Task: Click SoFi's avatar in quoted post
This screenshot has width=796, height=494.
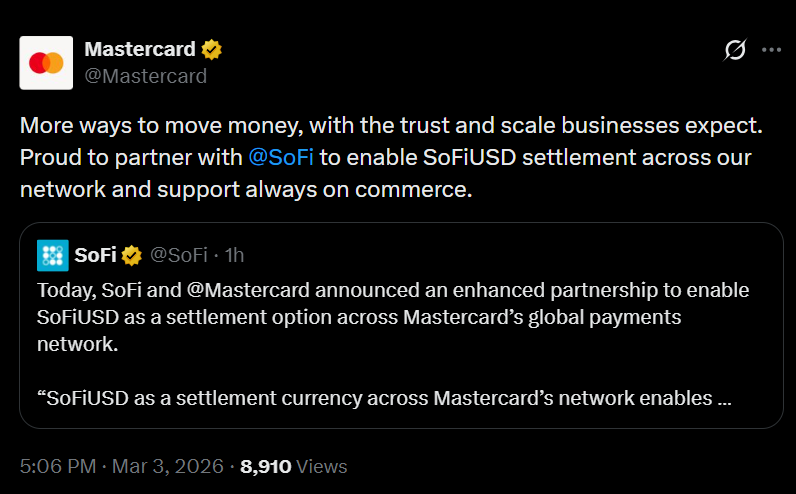Action: coord(52,256)
